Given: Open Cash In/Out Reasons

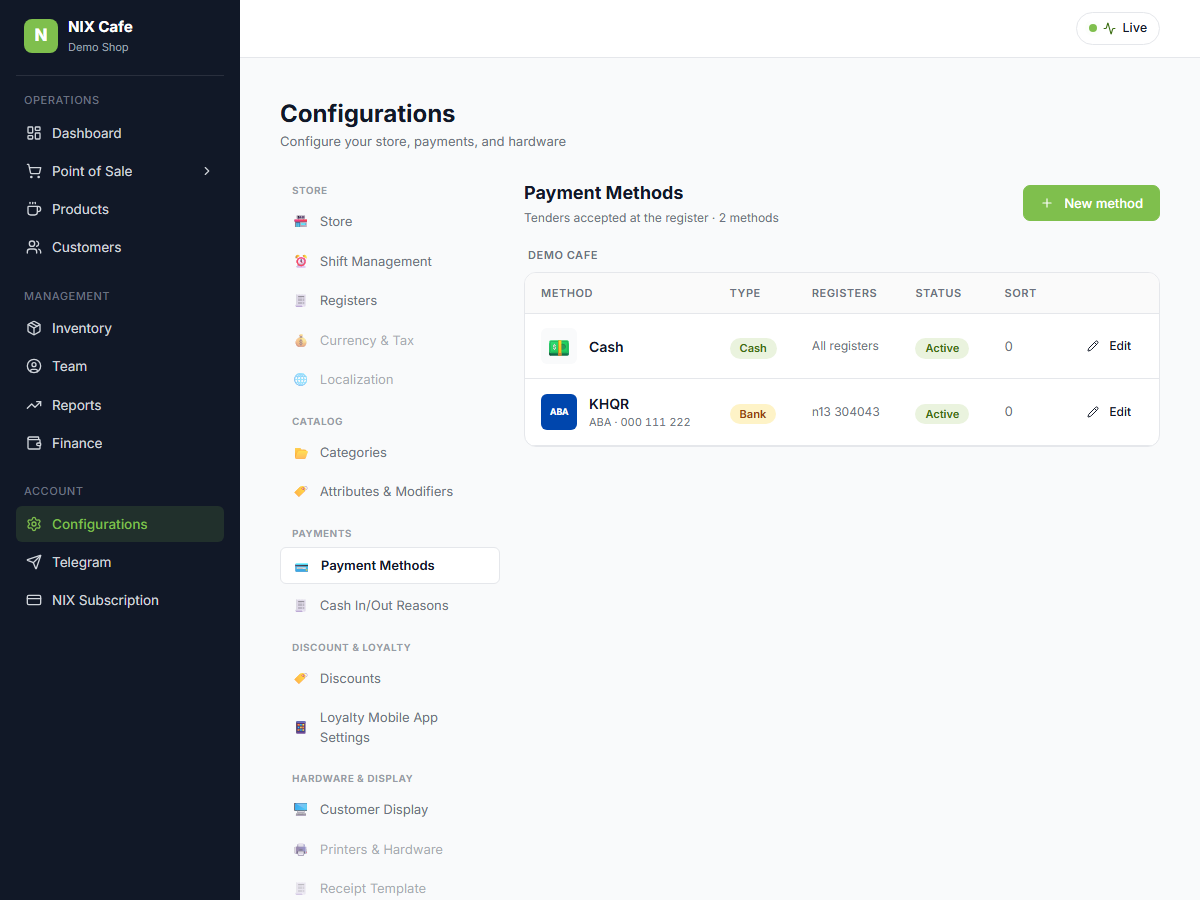Looking at the screenshot, I should click(x=390, y=605).
